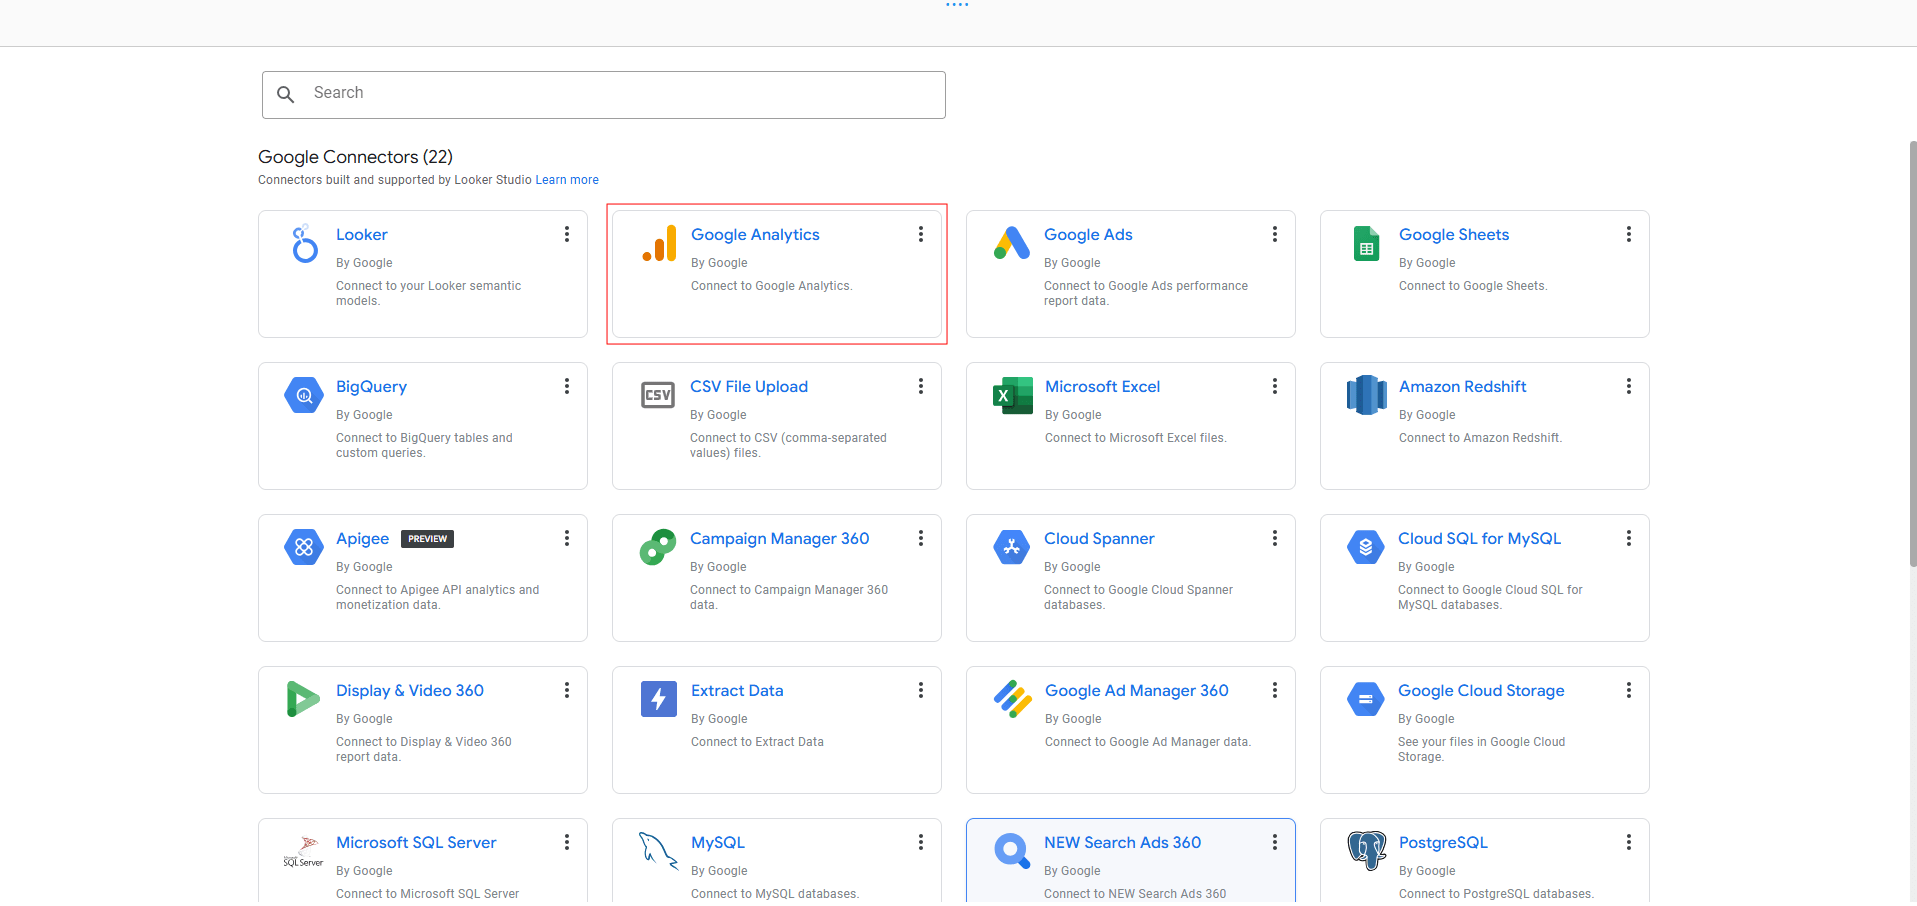Select the Microsoft Excel connector title
Viewport: 1917px width, 906px height.
point(1102,386)
